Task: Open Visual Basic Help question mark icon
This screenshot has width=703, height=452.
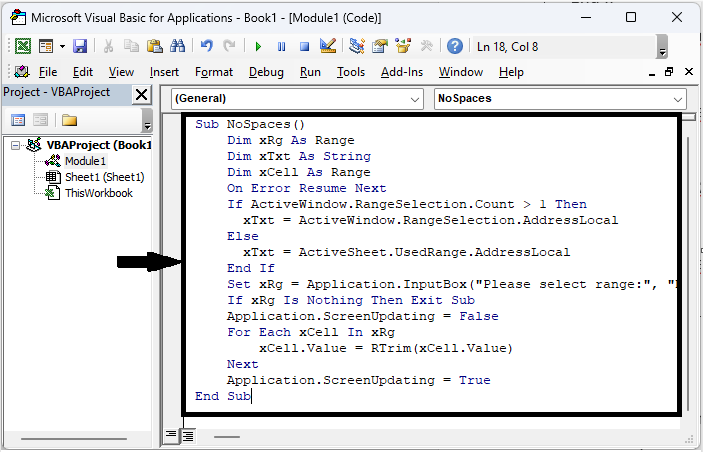Action: click(x=455, y=46)
